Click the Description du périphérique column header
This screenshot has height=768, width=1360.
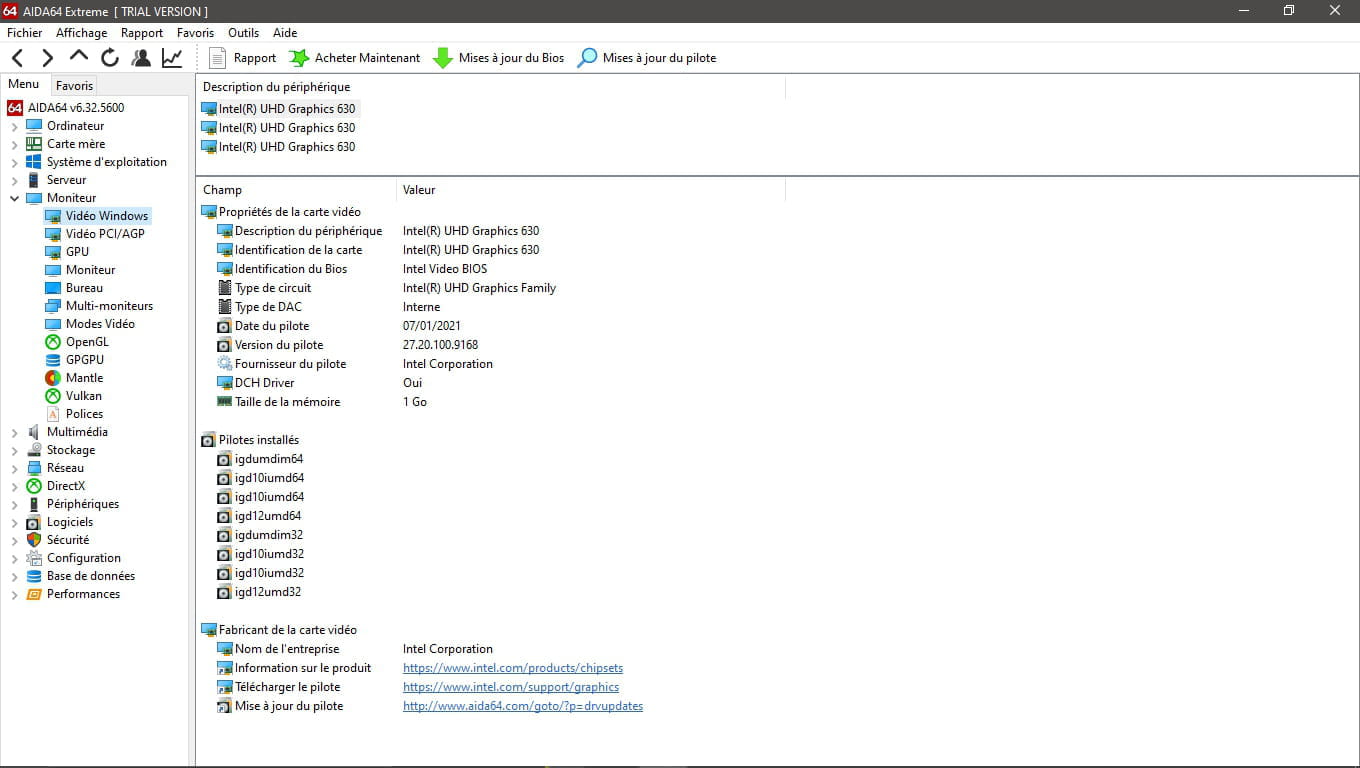click(491, 88)
